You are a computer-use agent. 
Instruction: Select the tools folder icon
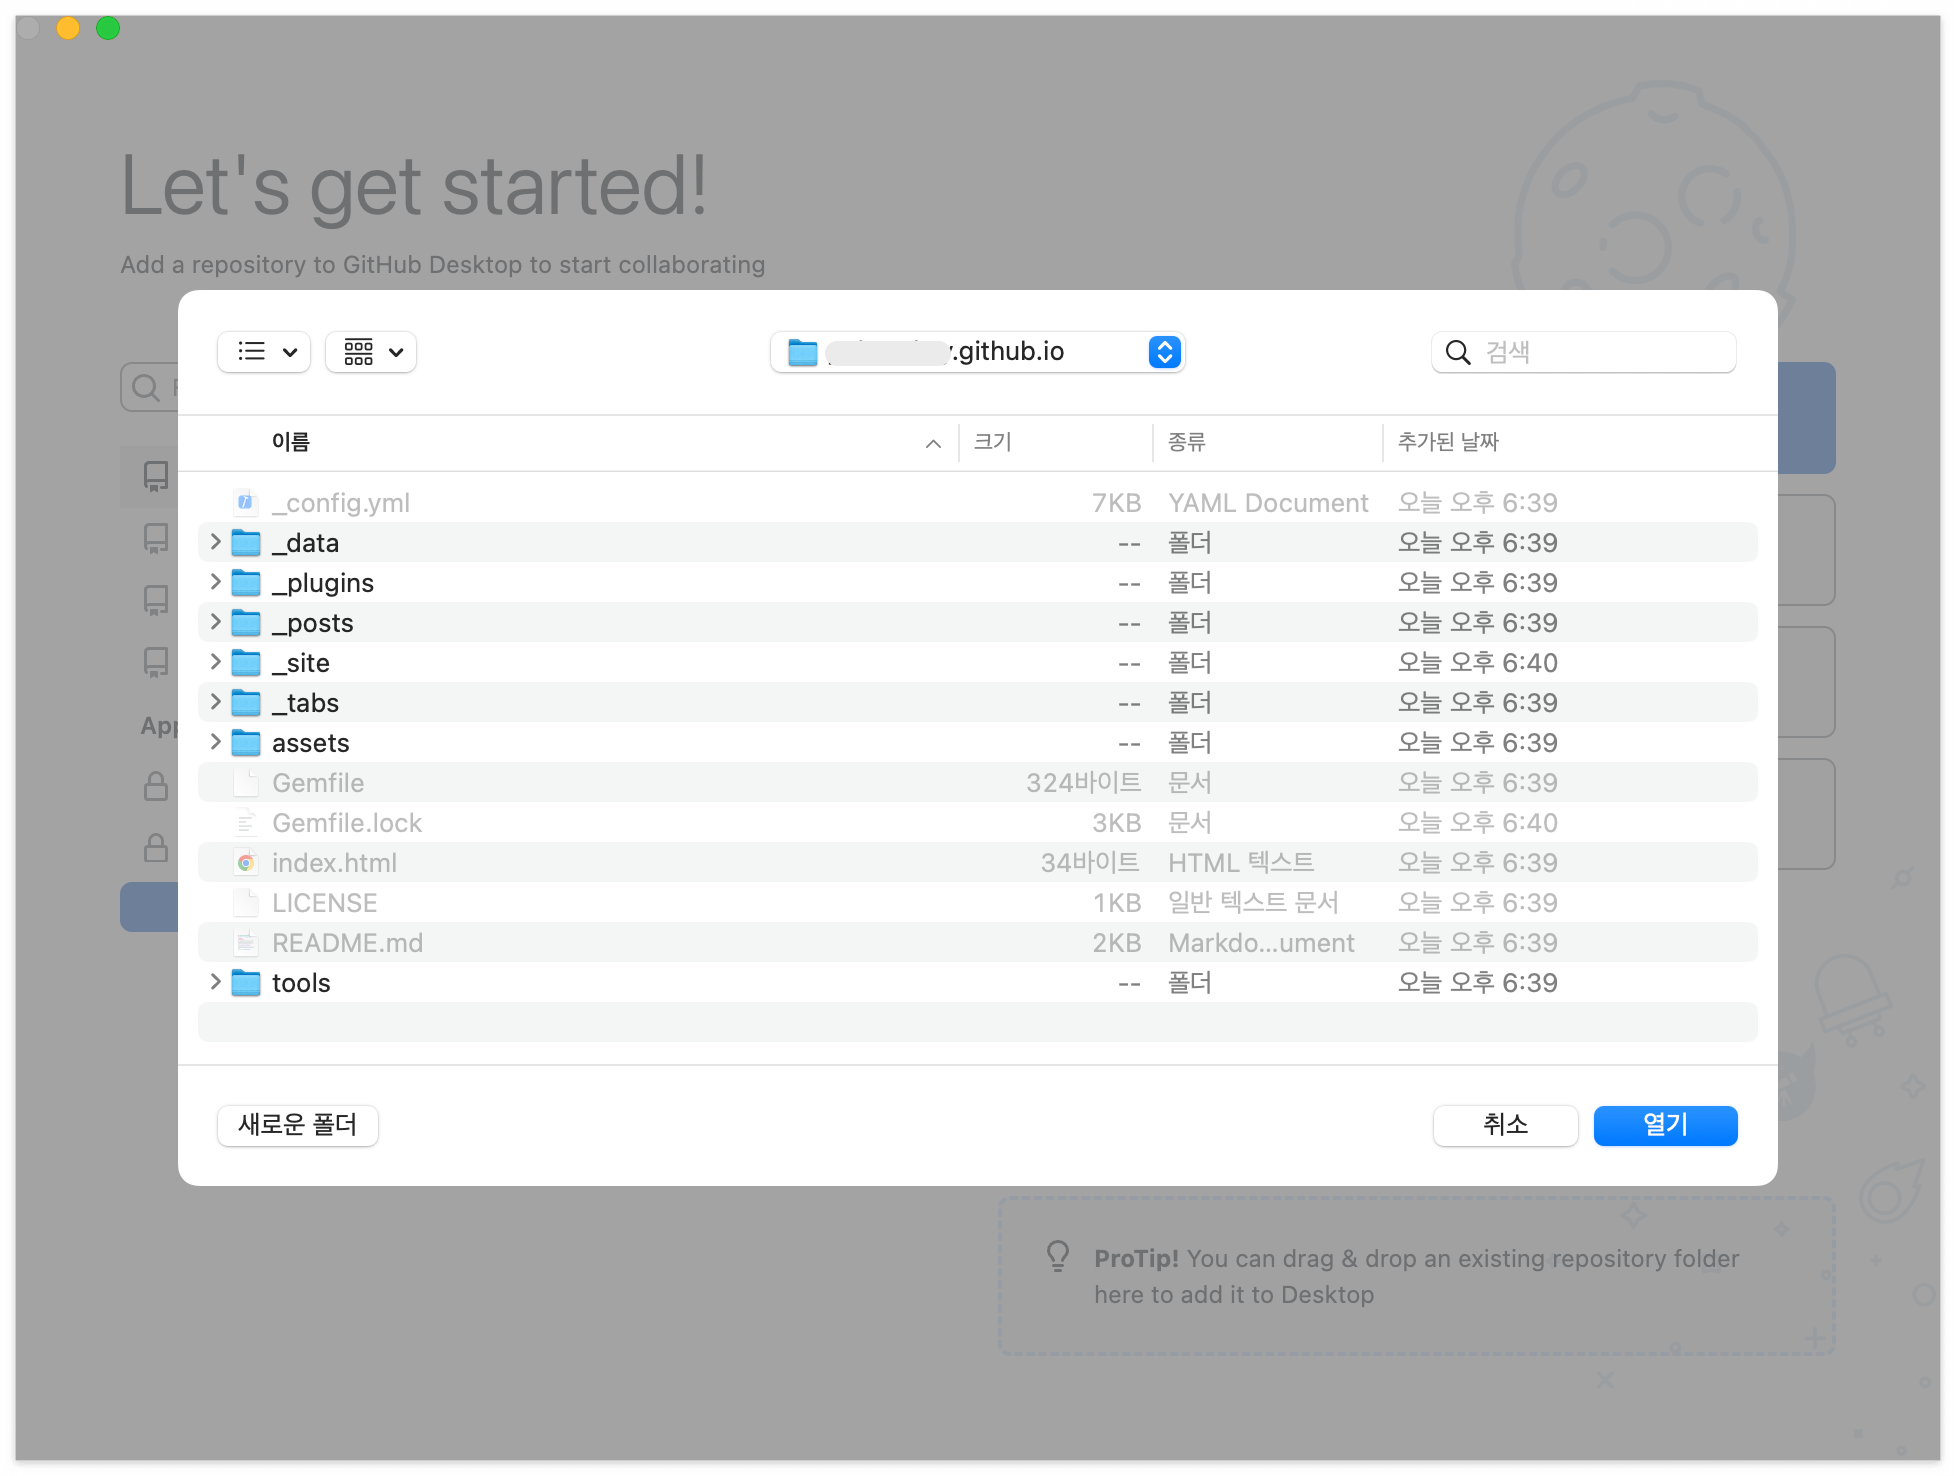click(x=246, y=982)
